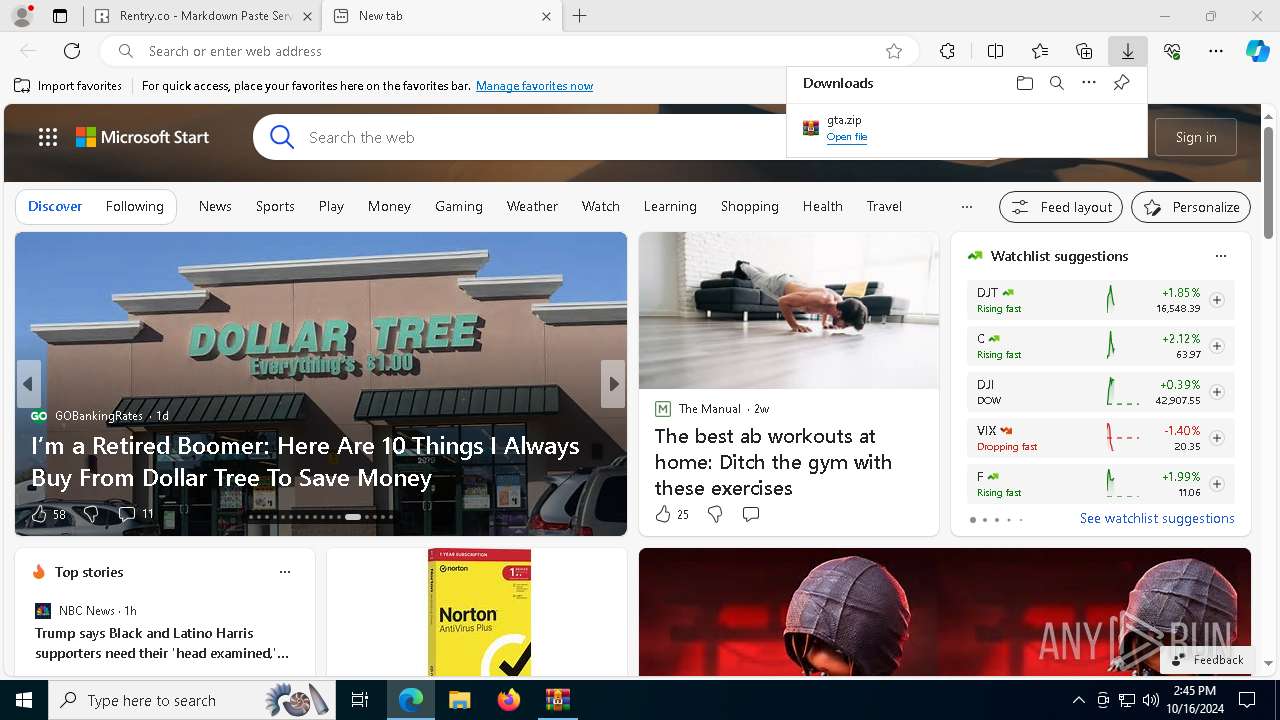This screenshot has width=1280, height=720.
Task: Open Edge Settings and more menu
Action: tap(1216, 51)
